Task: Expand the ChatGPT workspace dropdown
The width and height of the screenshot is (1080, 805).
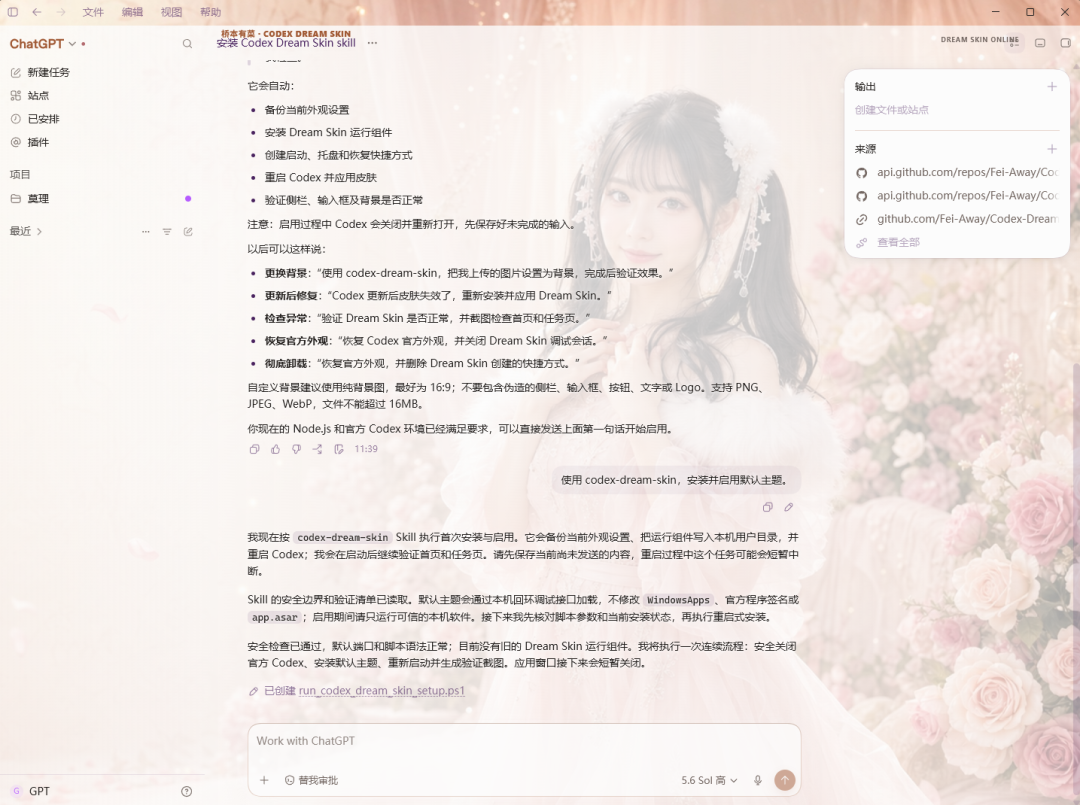Action: (43, 43)
